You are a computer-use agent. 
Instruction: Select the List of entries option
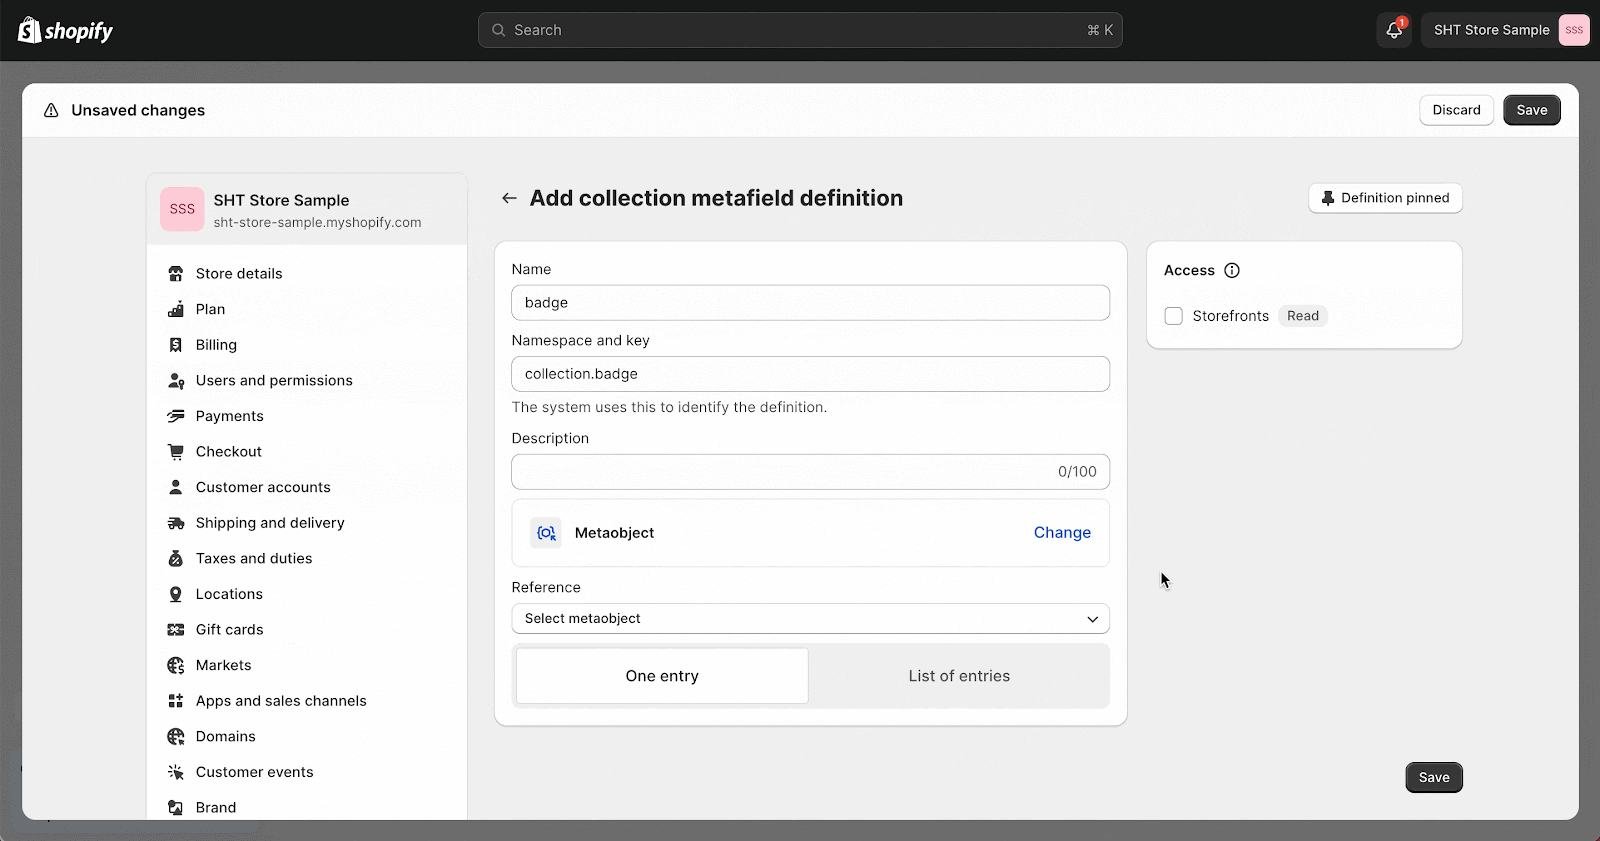959,676
